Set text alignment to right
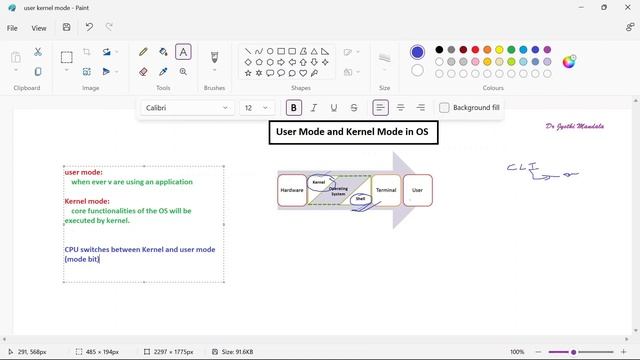Viewport: 640px width, 360px height. (x=420, y=108)
